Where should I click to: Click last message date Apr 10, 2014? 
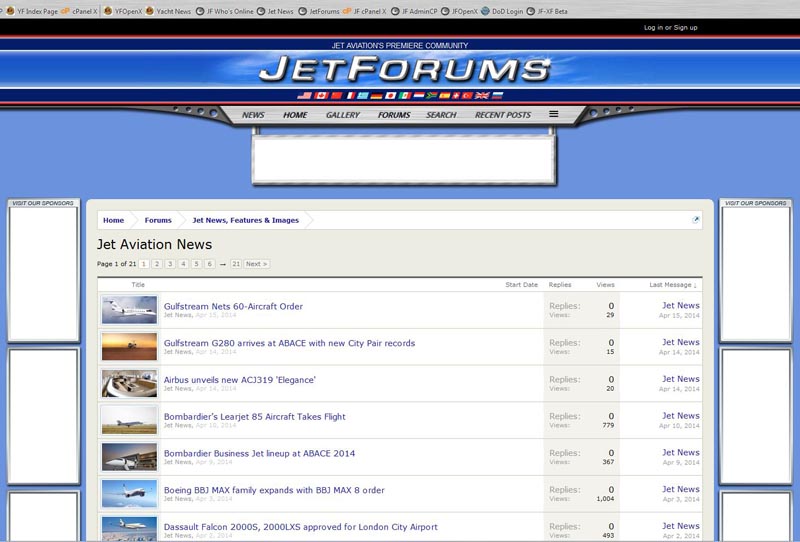(679, 426)
